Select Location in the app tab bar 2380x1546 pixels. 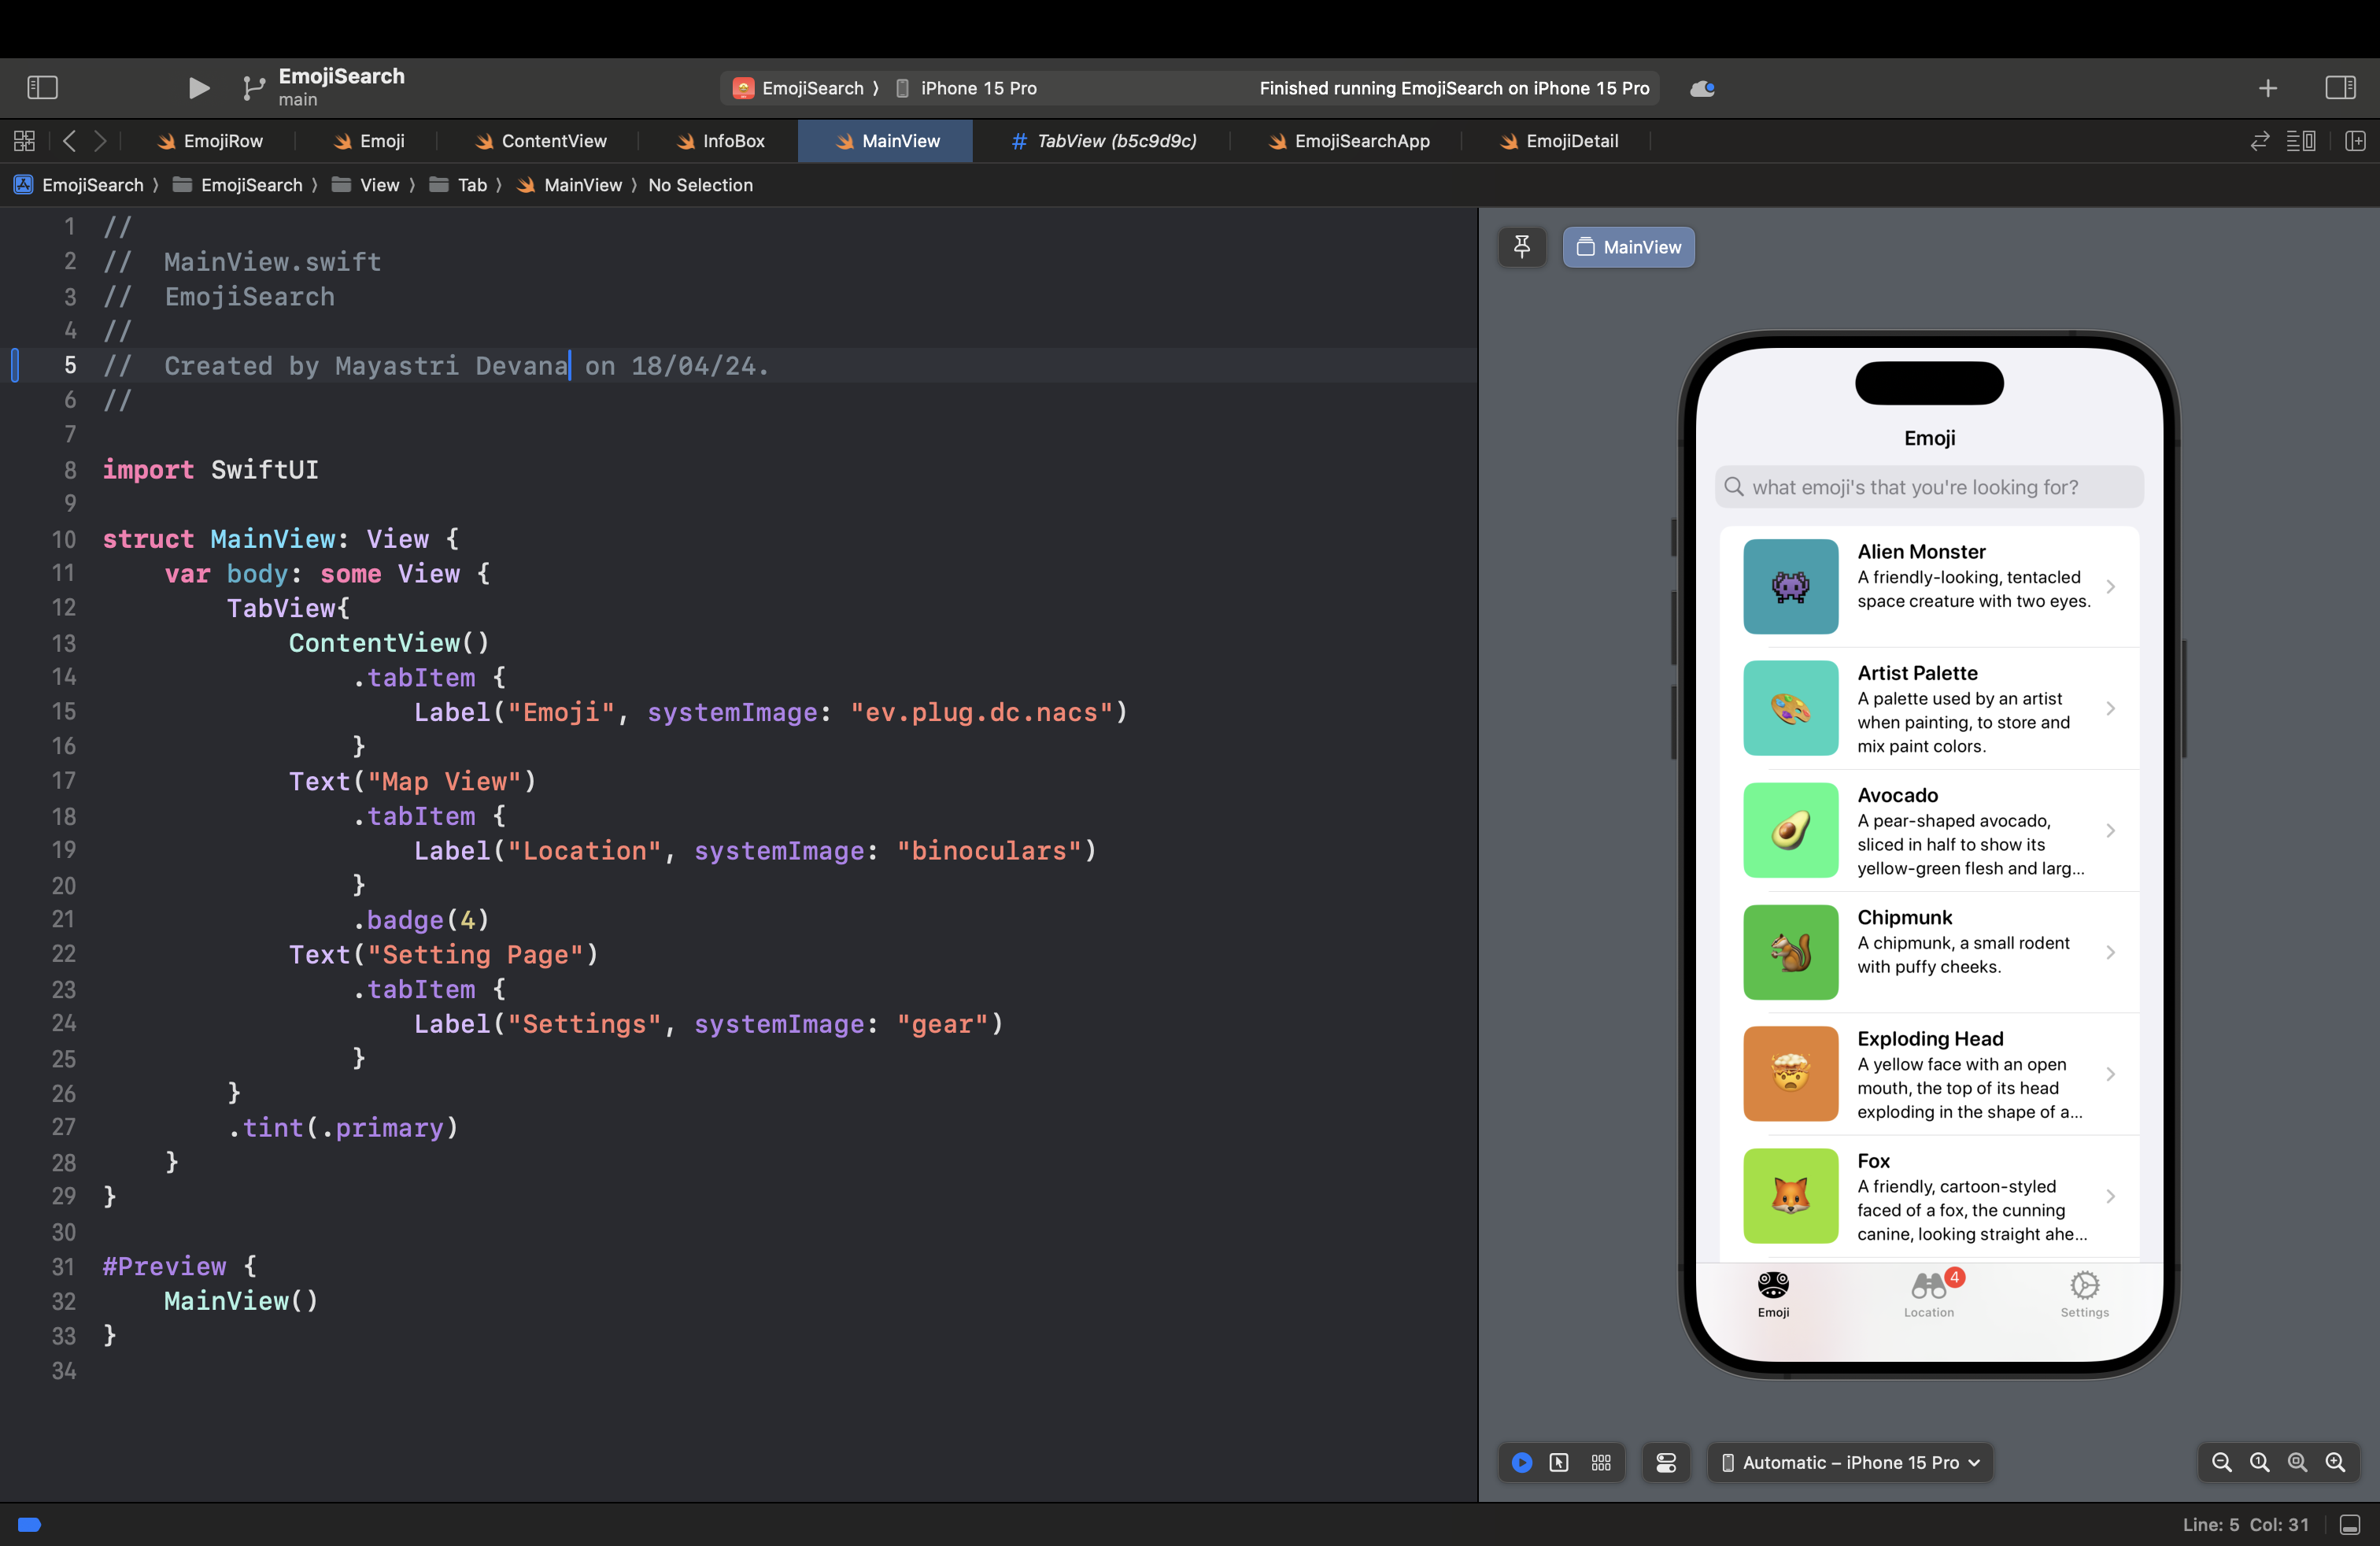coord(1929,1295)
